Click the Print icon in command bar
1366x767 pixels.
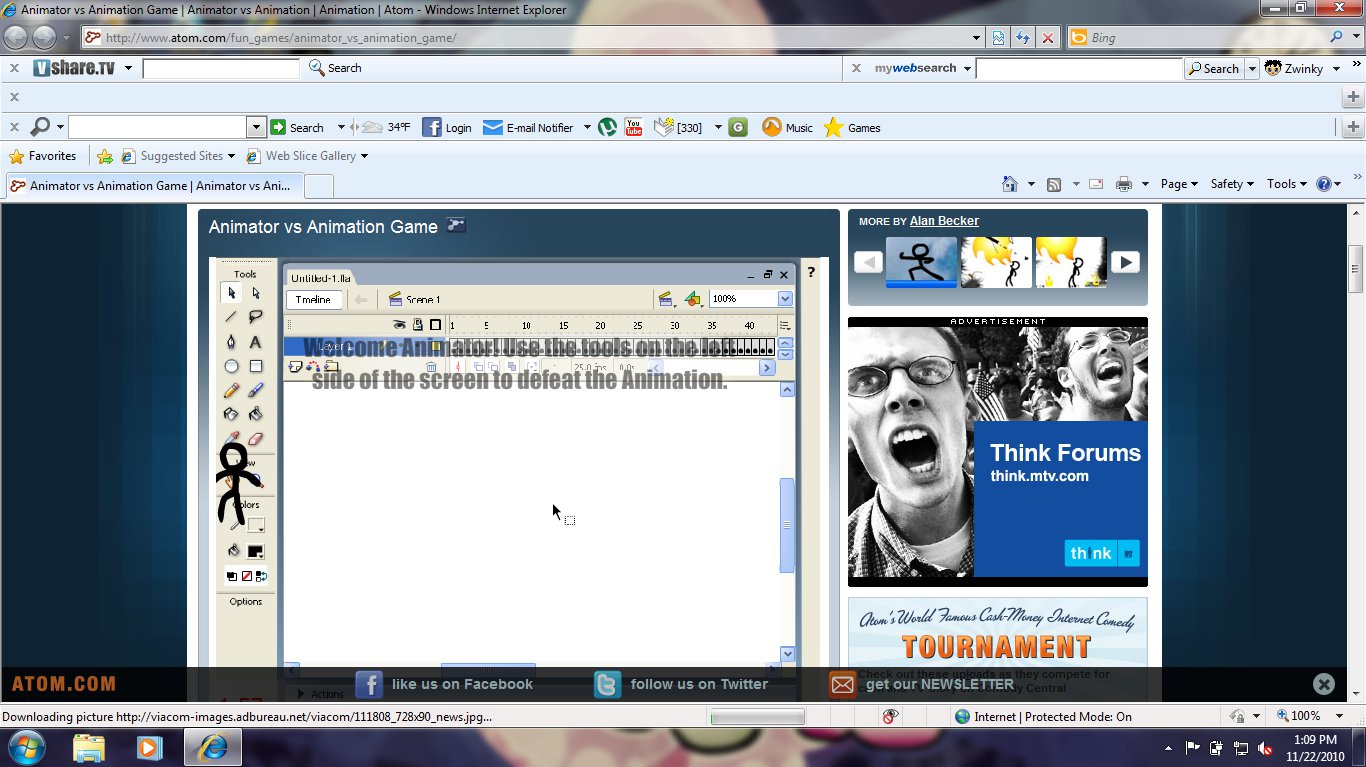(x=1123, y=184)
